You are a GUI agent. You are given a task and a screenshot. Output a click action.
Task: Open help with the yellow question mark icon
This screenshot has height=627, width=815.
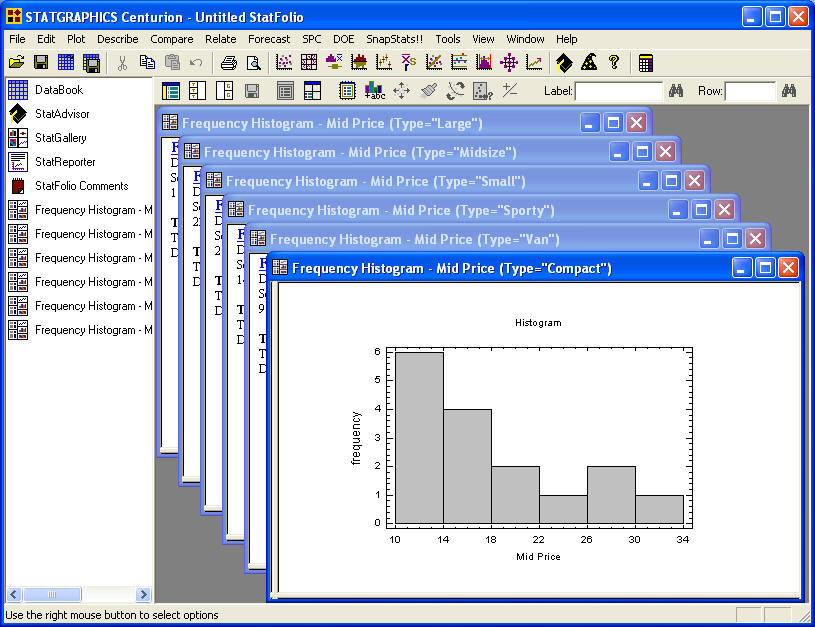pyautogui.click(x=614, y=63)
